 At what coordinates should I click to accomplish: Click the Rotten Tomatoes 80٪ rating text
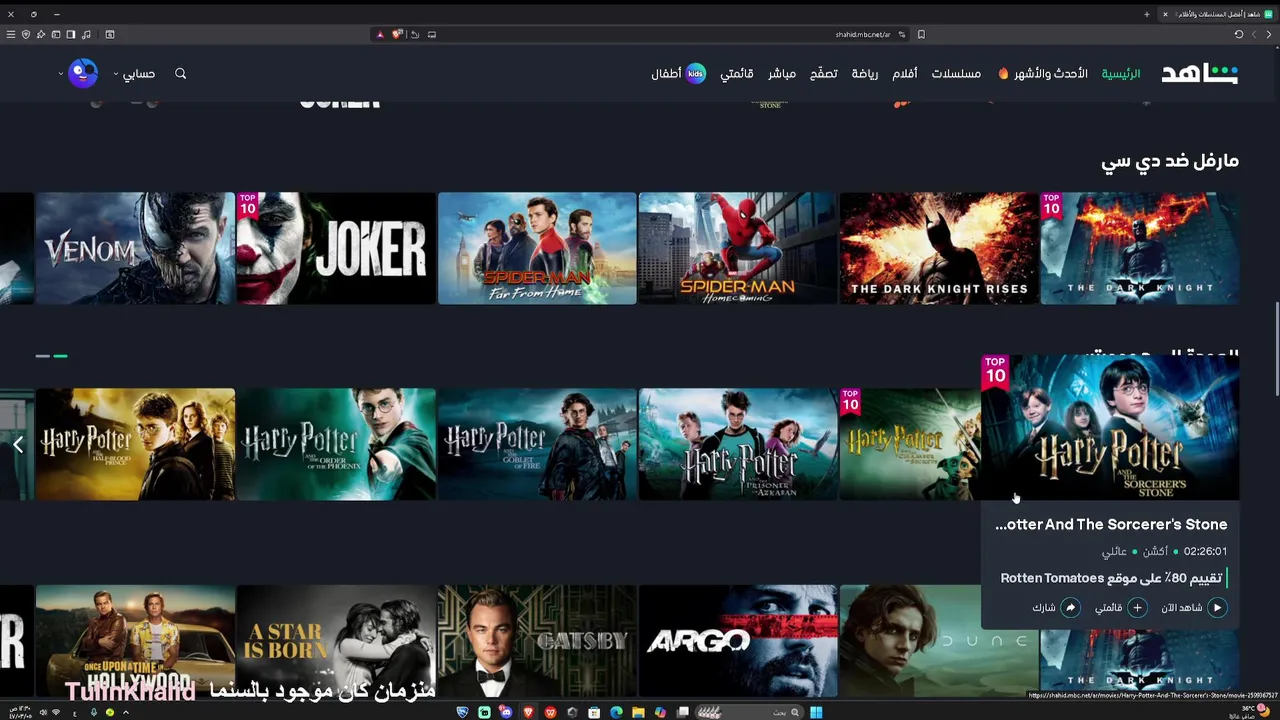(x=1111, y=578)
